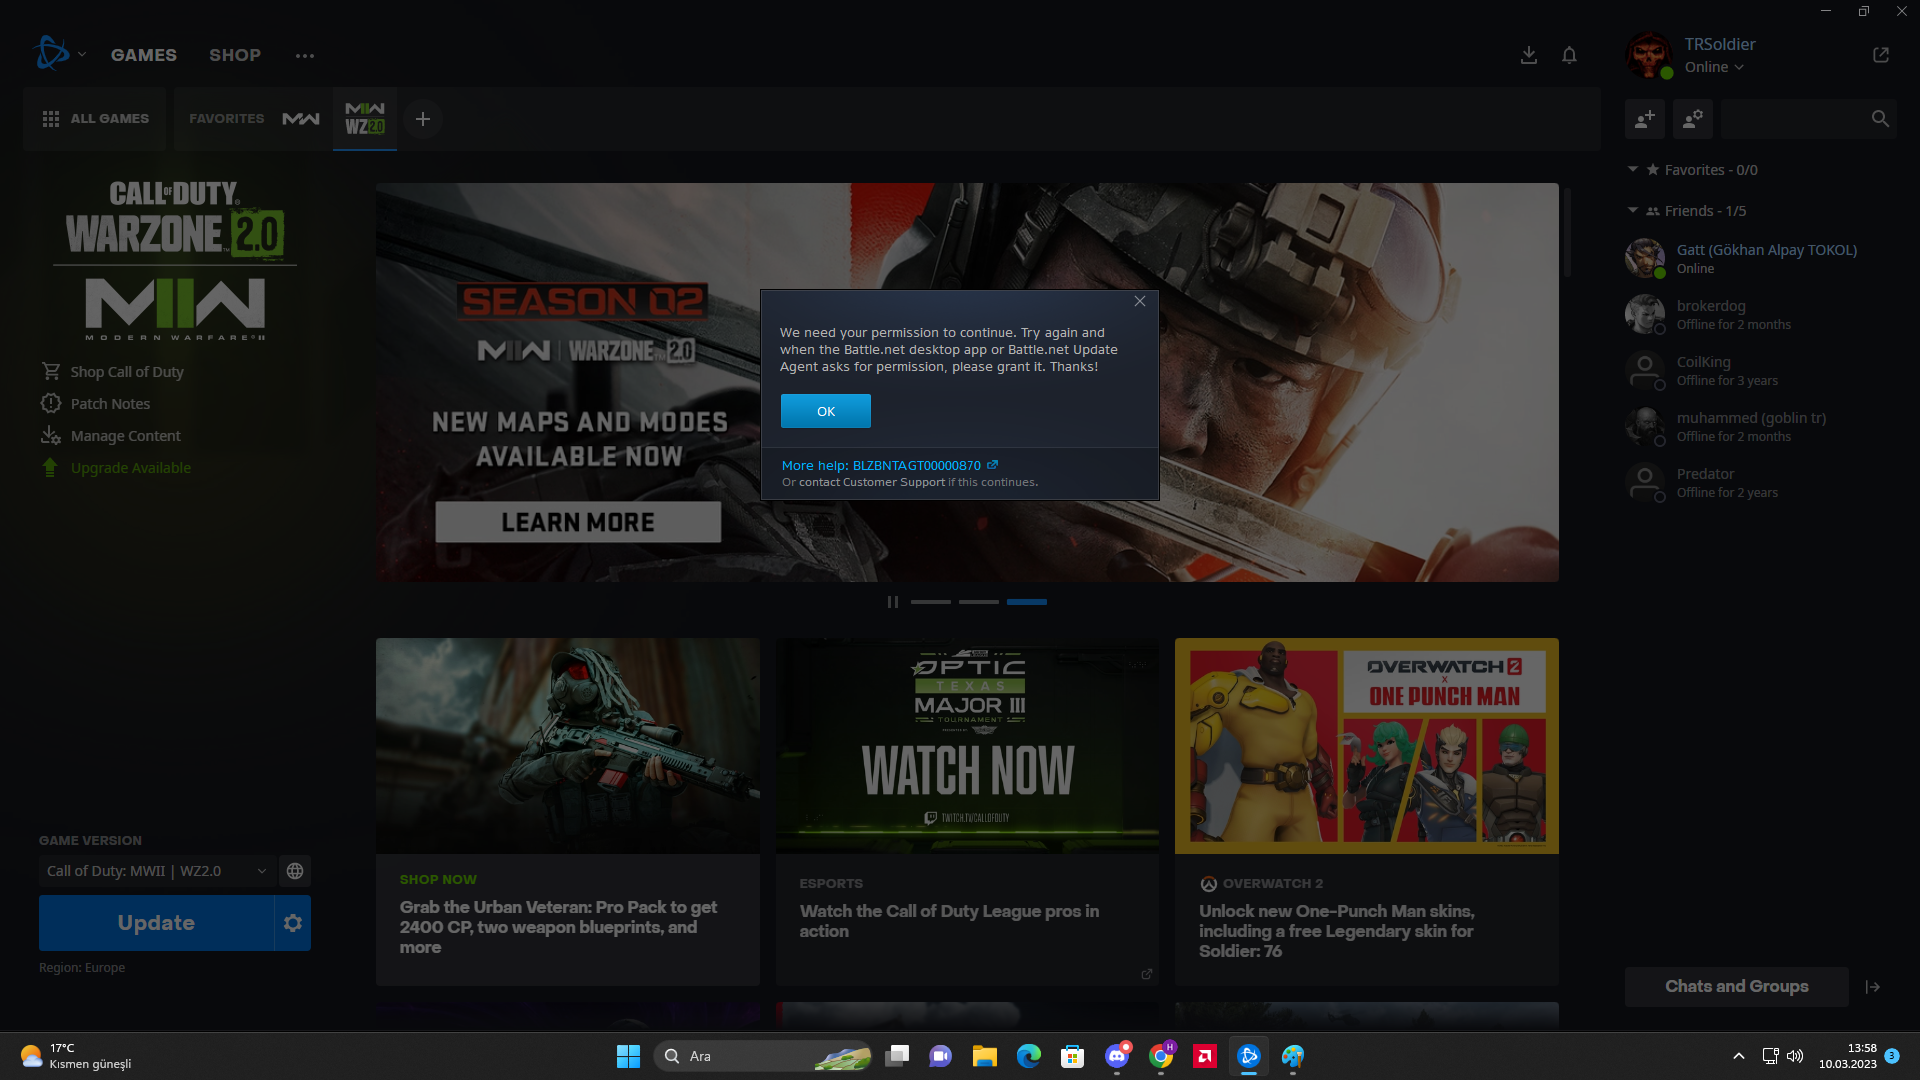The width and height of the screenshot is (1920, 1080).
Task: Click plus icon to add favorite game
Action: point(423,119)
